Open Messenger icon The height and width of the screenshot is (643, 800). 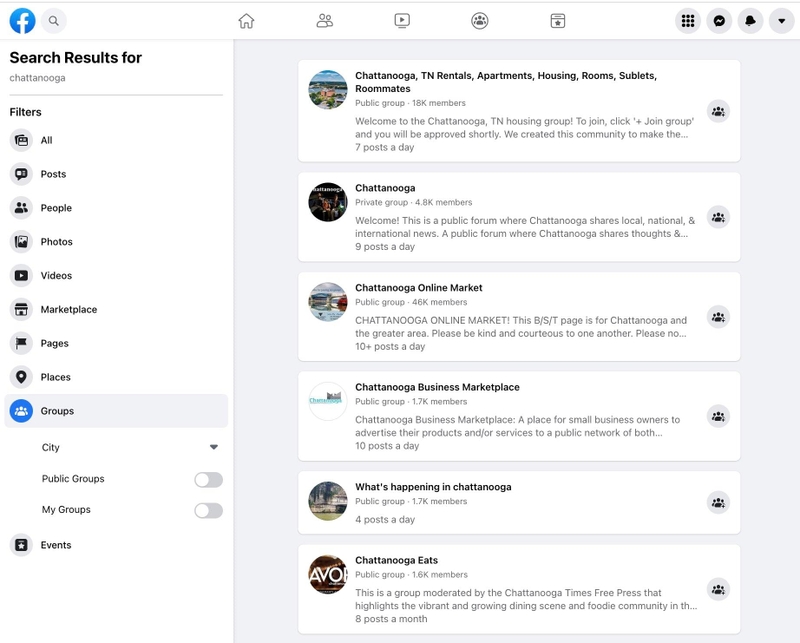click(x=719, y=21)
